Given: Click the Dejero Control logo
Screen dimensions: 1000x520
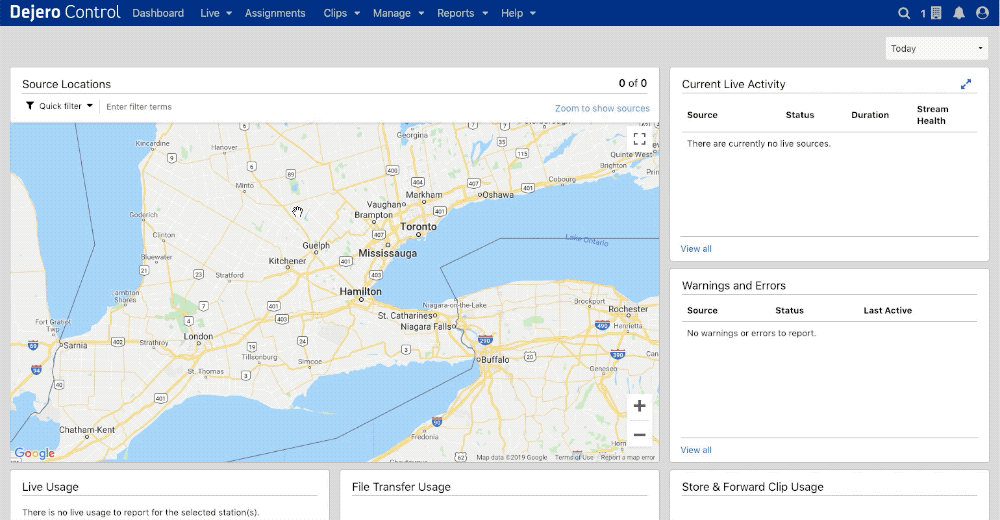Looking at the screenshot, I should click(64, 12).
